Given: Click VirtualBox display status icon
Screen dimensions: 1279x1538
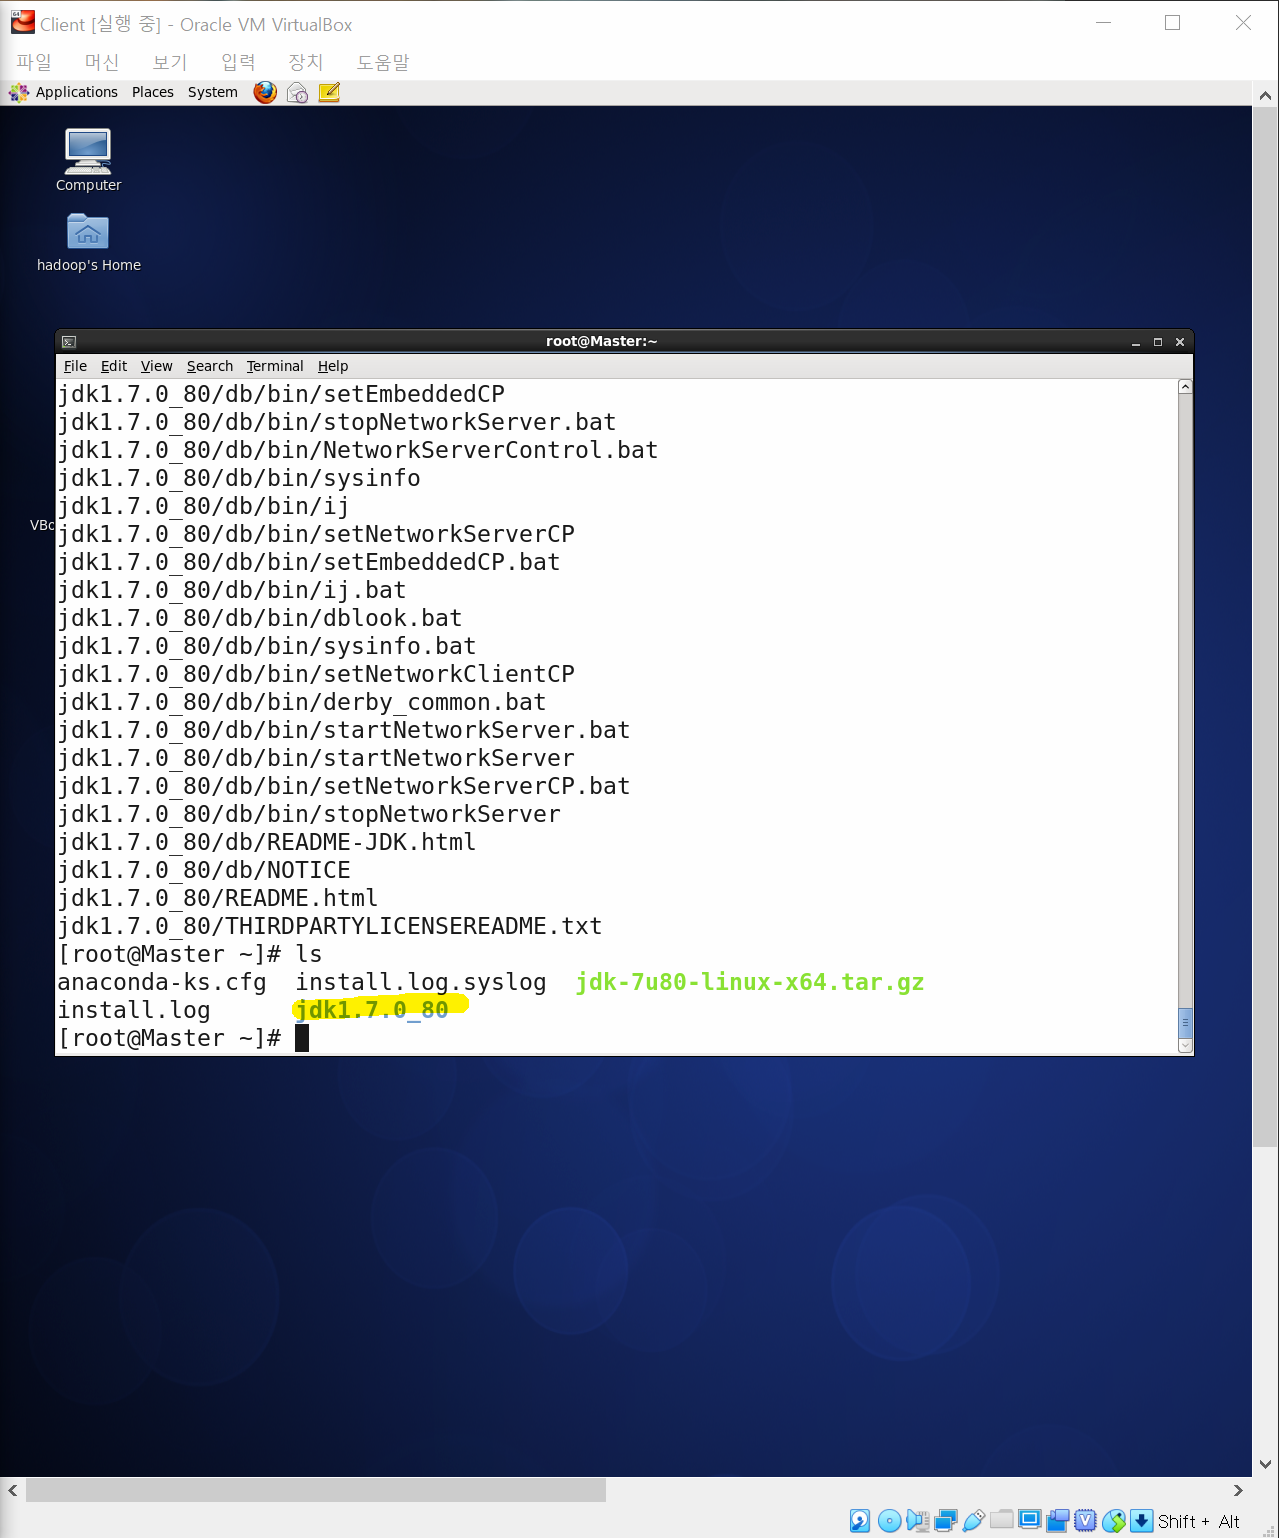Looking at the screenshot, I should (x=1029, y=1520).
